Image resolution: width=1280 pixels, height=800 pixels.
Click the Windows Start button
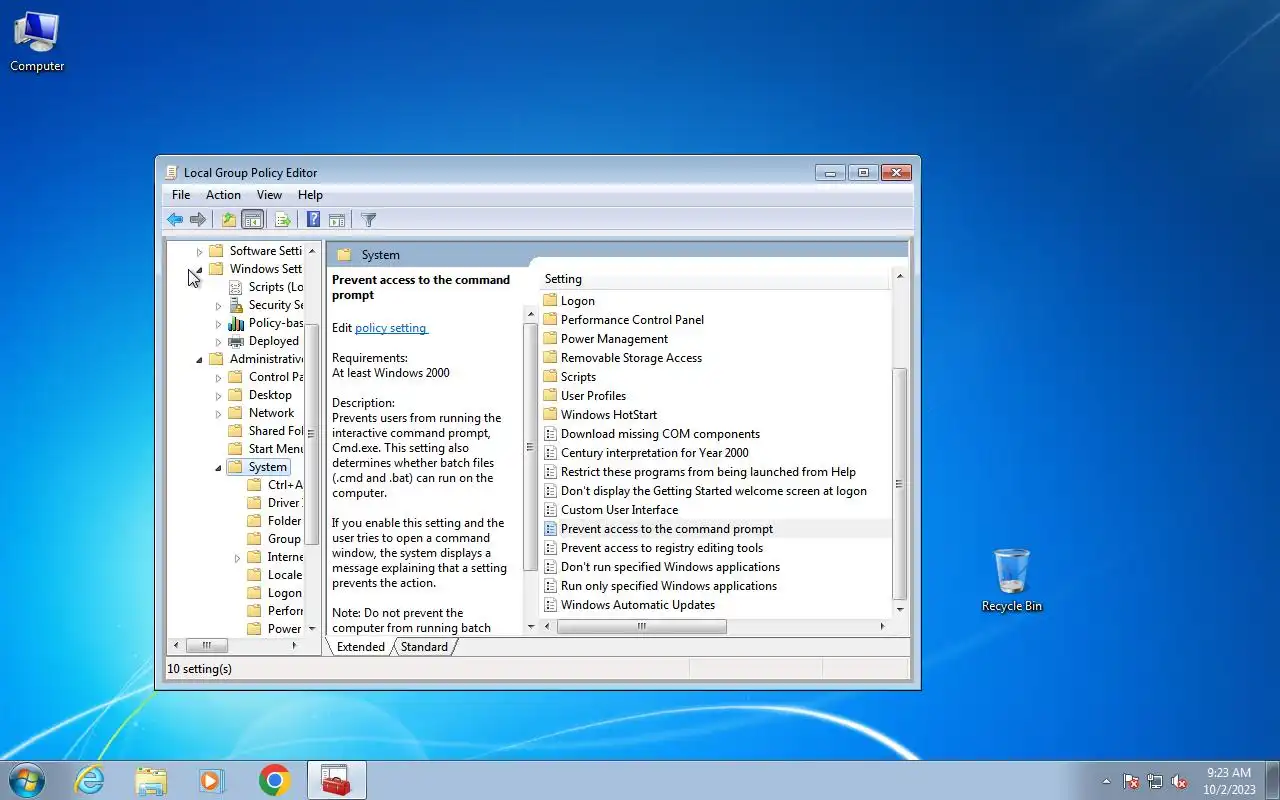[x=27, y=780]
